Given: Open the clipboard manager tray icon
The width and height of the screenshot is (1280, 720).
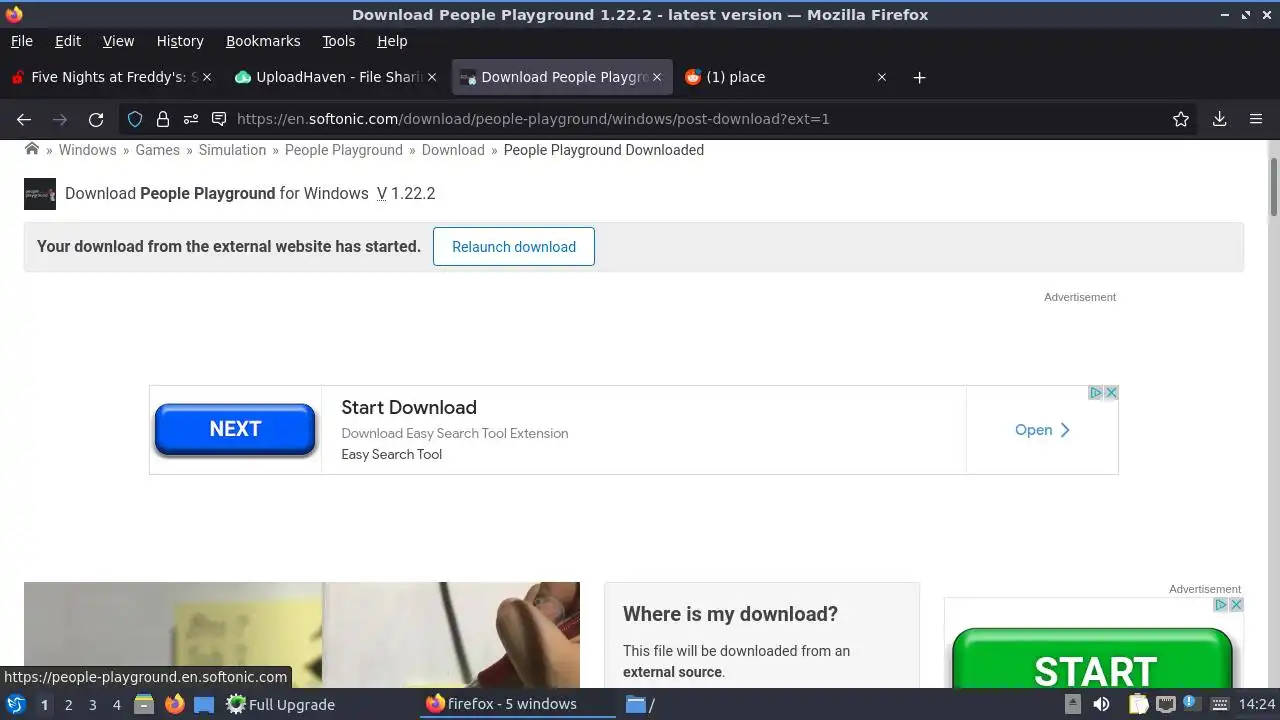Looking at the screenshot, I should point(1139,704).
